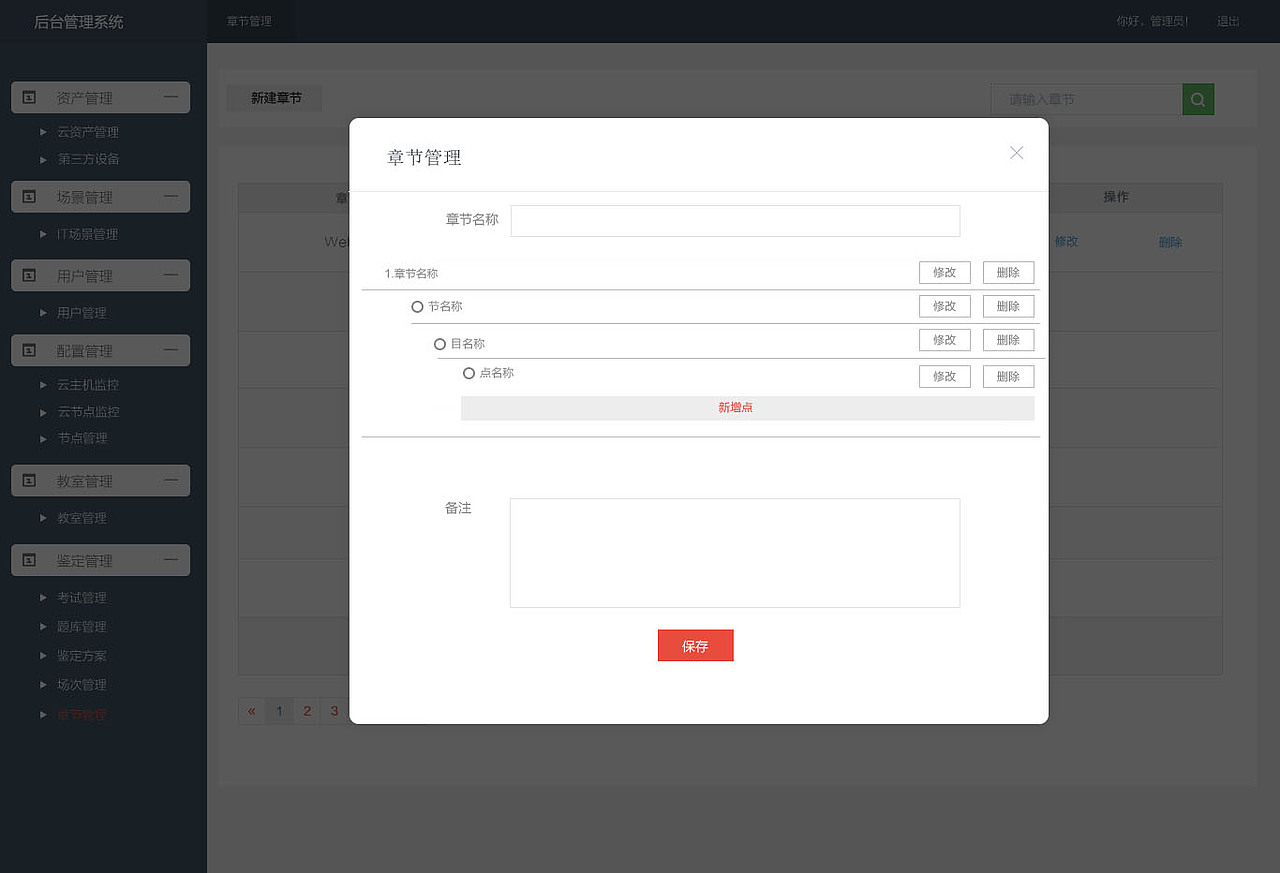Click the 后台管理系统 title
1280x873 pixels.
tap(79, 21)
